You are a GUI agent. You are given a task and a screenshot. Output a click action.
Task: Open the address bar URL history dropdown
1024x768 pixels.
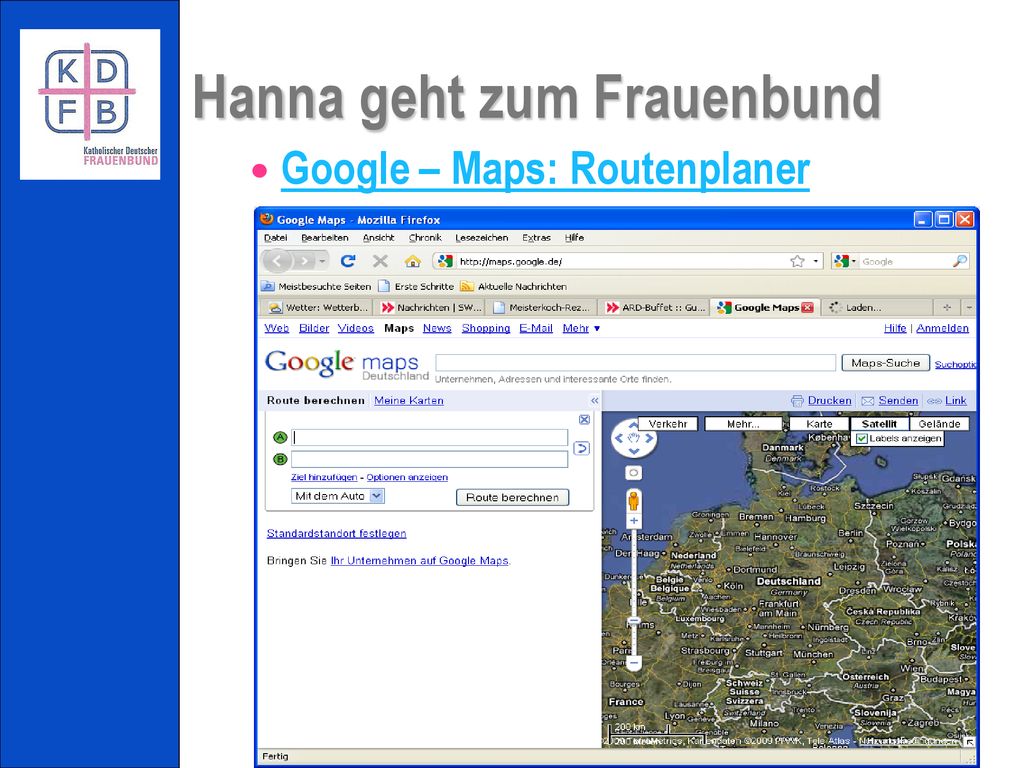click(x=816, y=261)
